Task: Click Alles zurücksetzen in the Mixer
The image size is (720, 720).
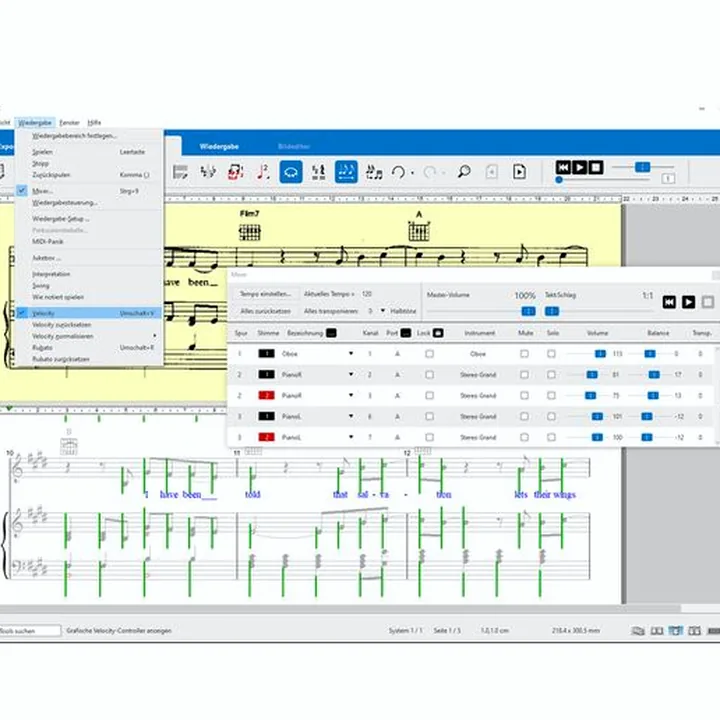Action: click(265, 311)
